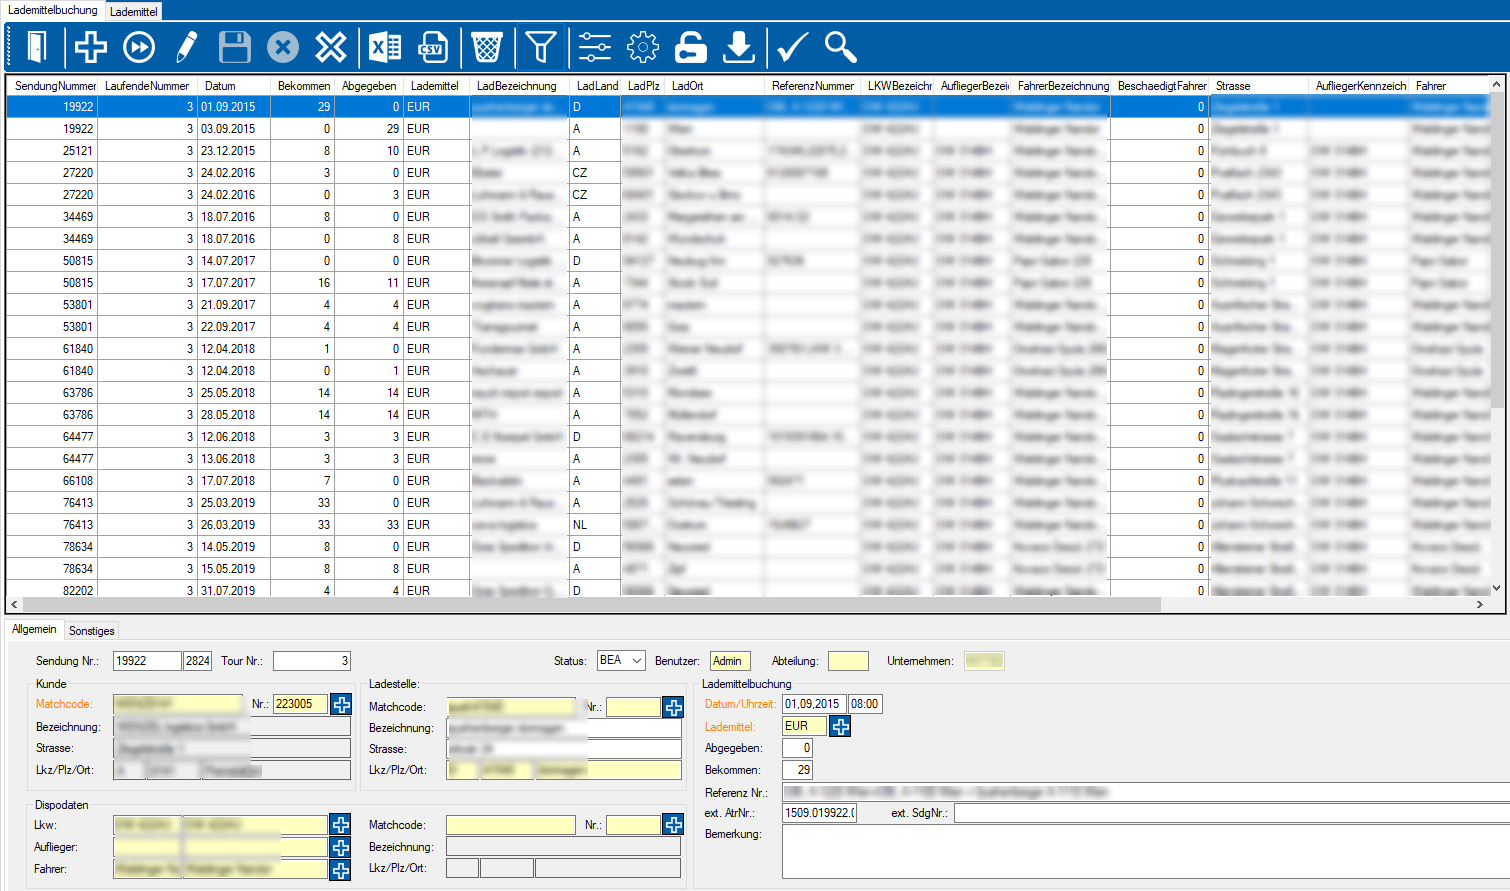Open the filter funnel tool
This screenshot has height=891, width=1510.
pos(541,47)
